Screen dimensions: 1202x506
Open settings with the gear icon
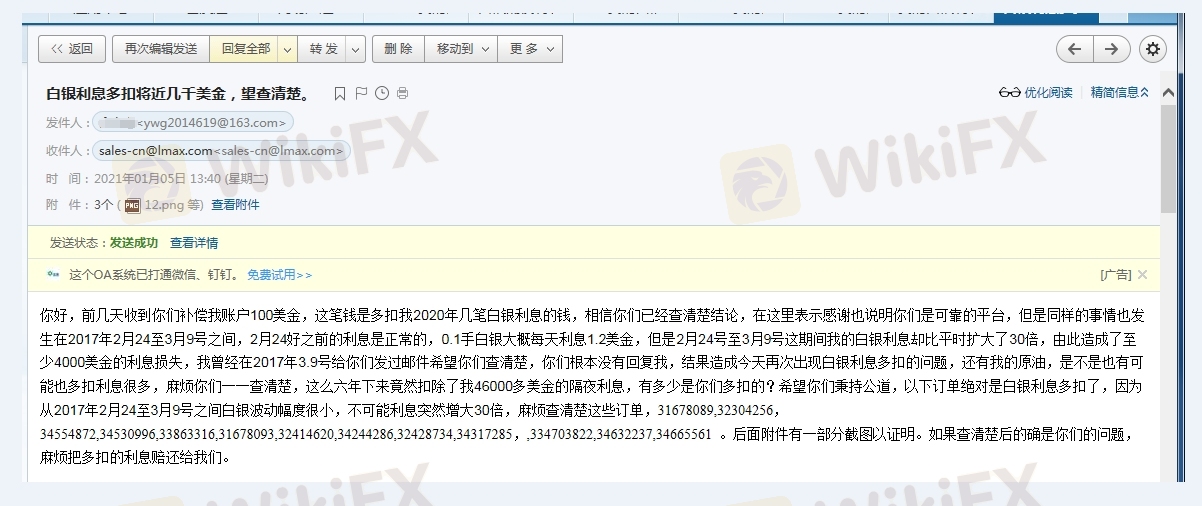1153,49
